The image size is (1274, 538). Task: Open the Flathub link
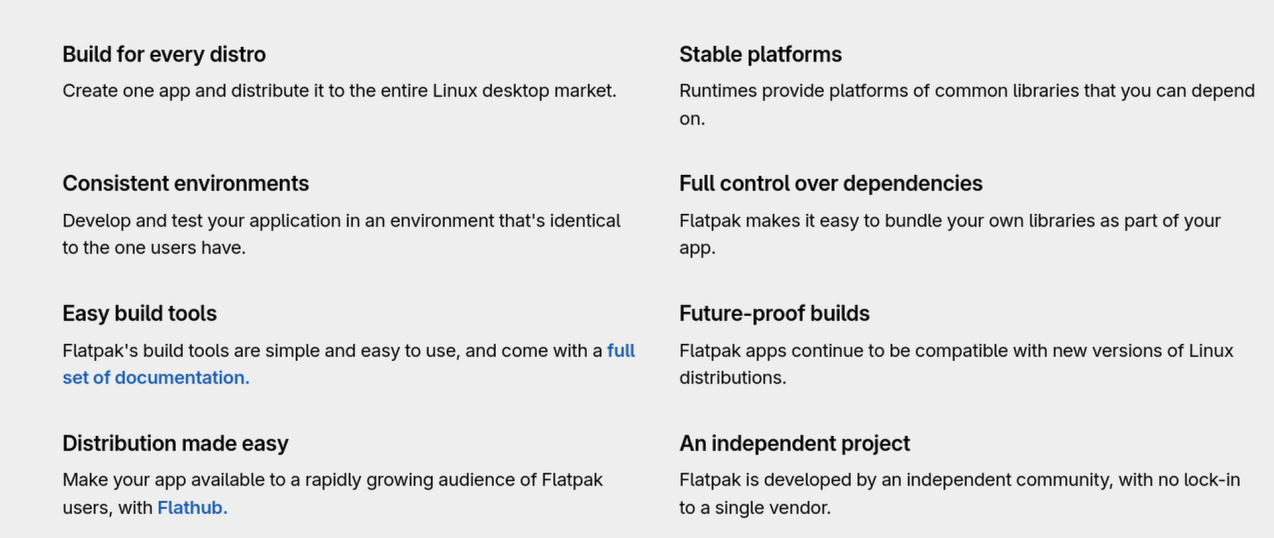pyautogui.click(x=193, y=507)
